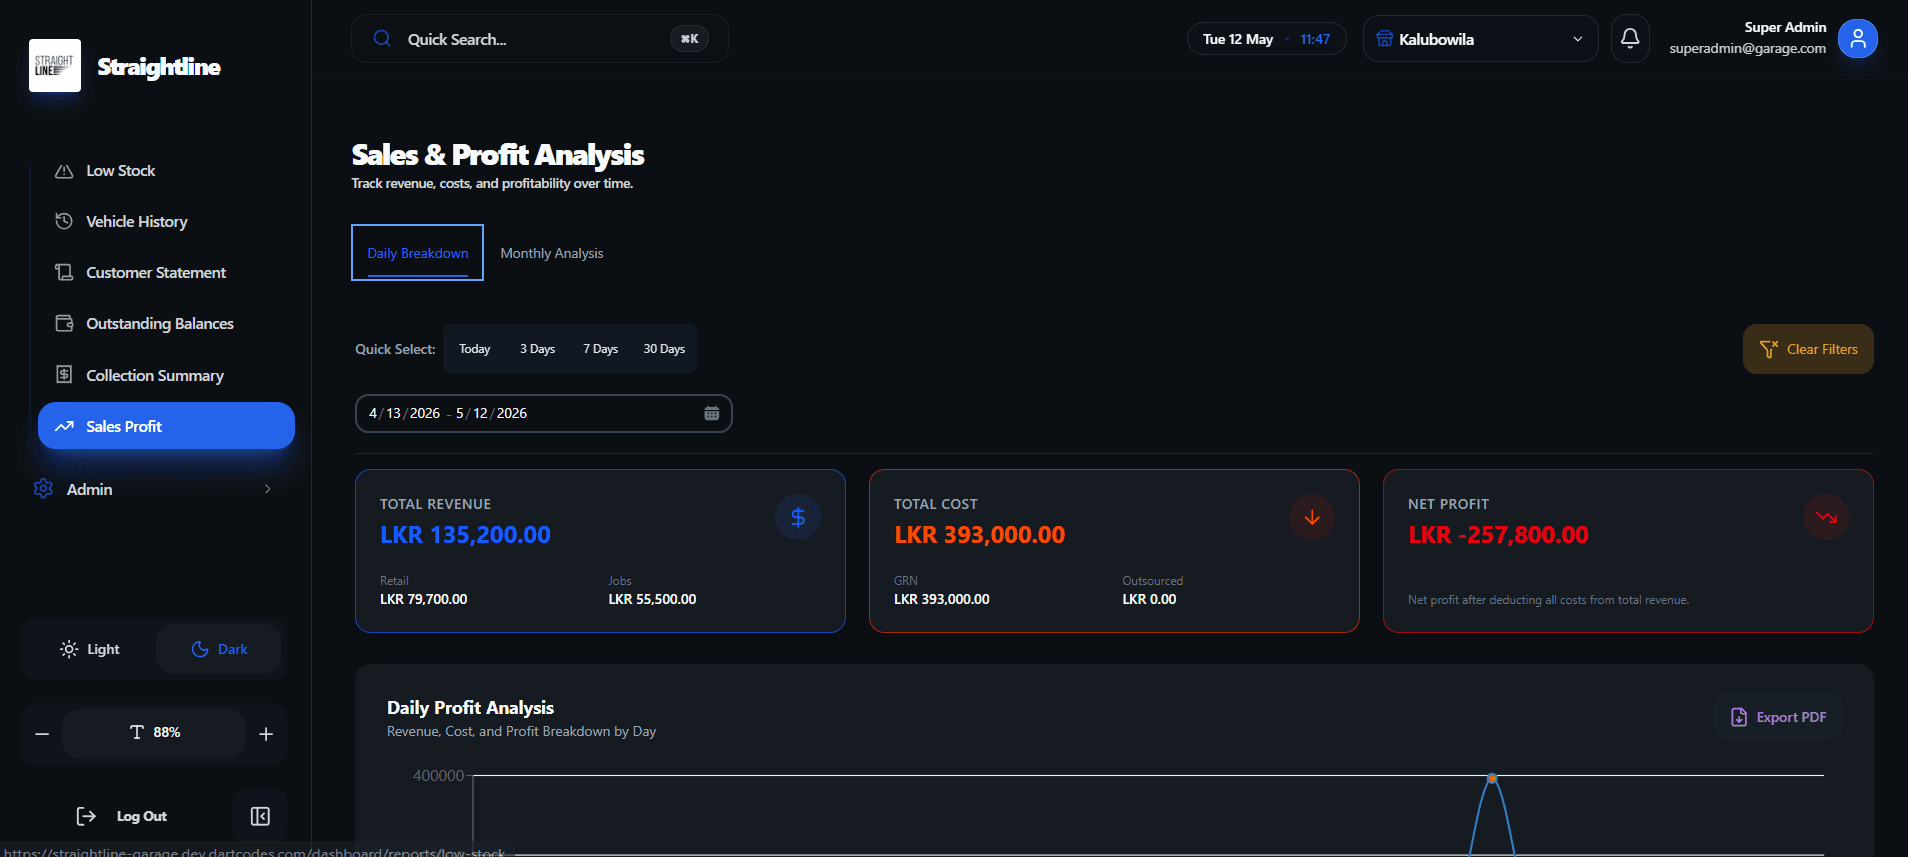Select the Daily Breakdown tab

[418, 253]
